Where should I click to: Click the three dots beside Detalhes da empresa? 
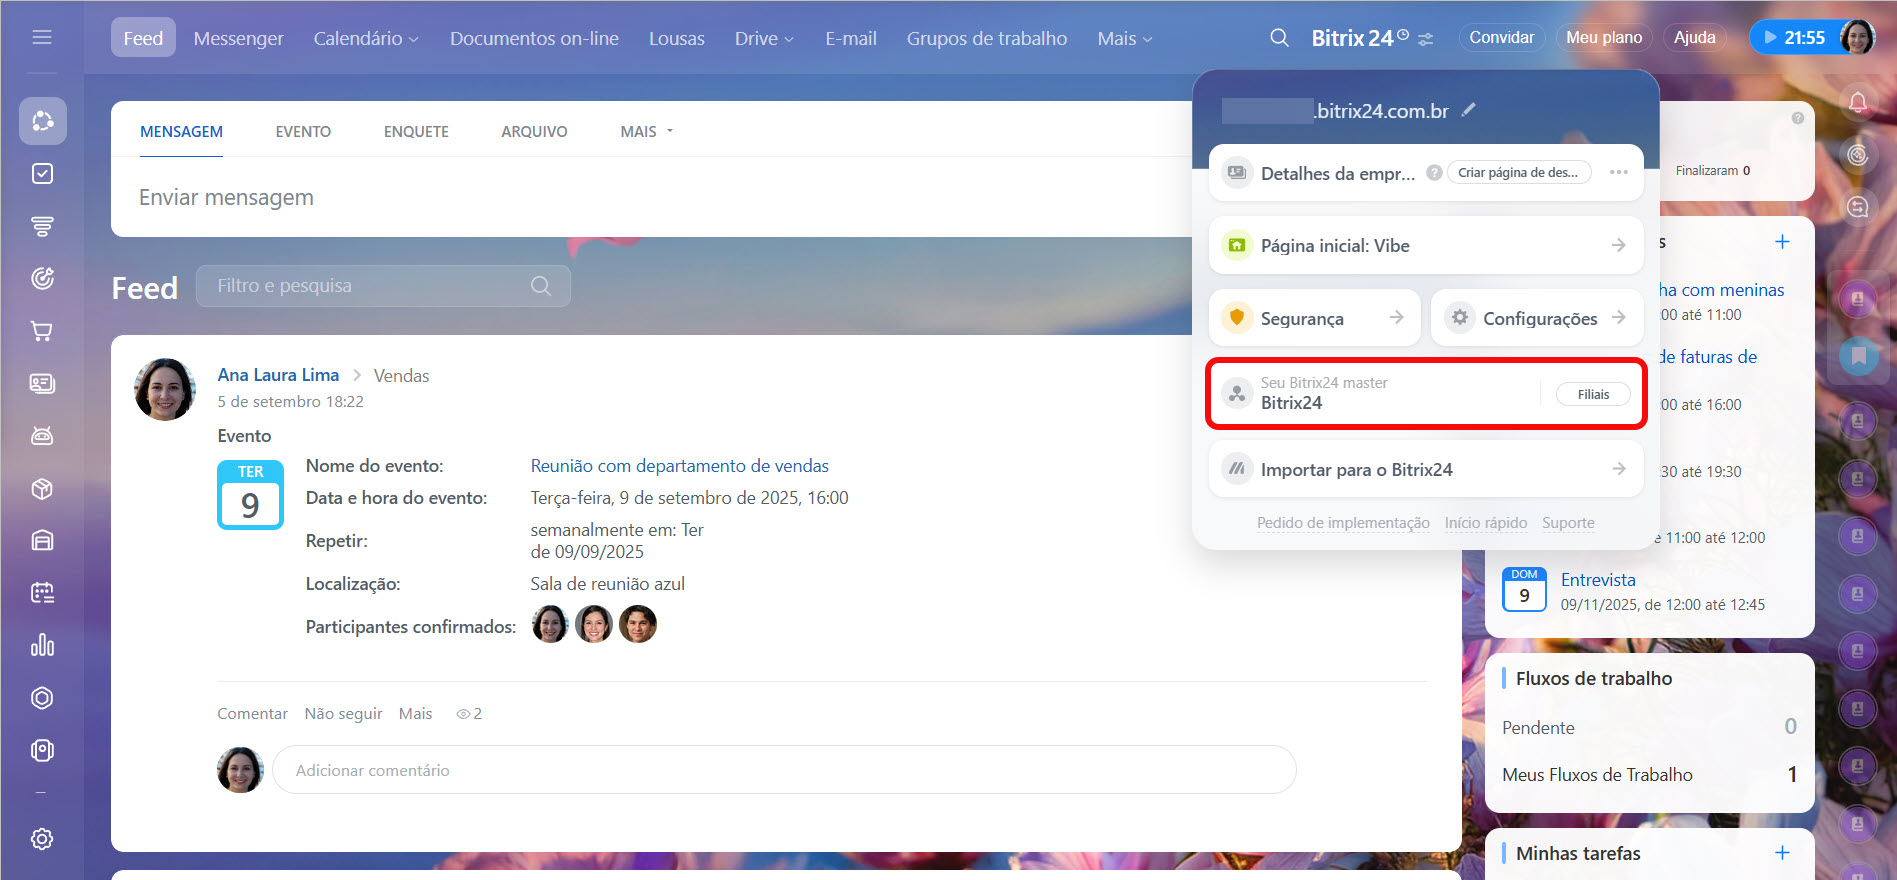1618,172
